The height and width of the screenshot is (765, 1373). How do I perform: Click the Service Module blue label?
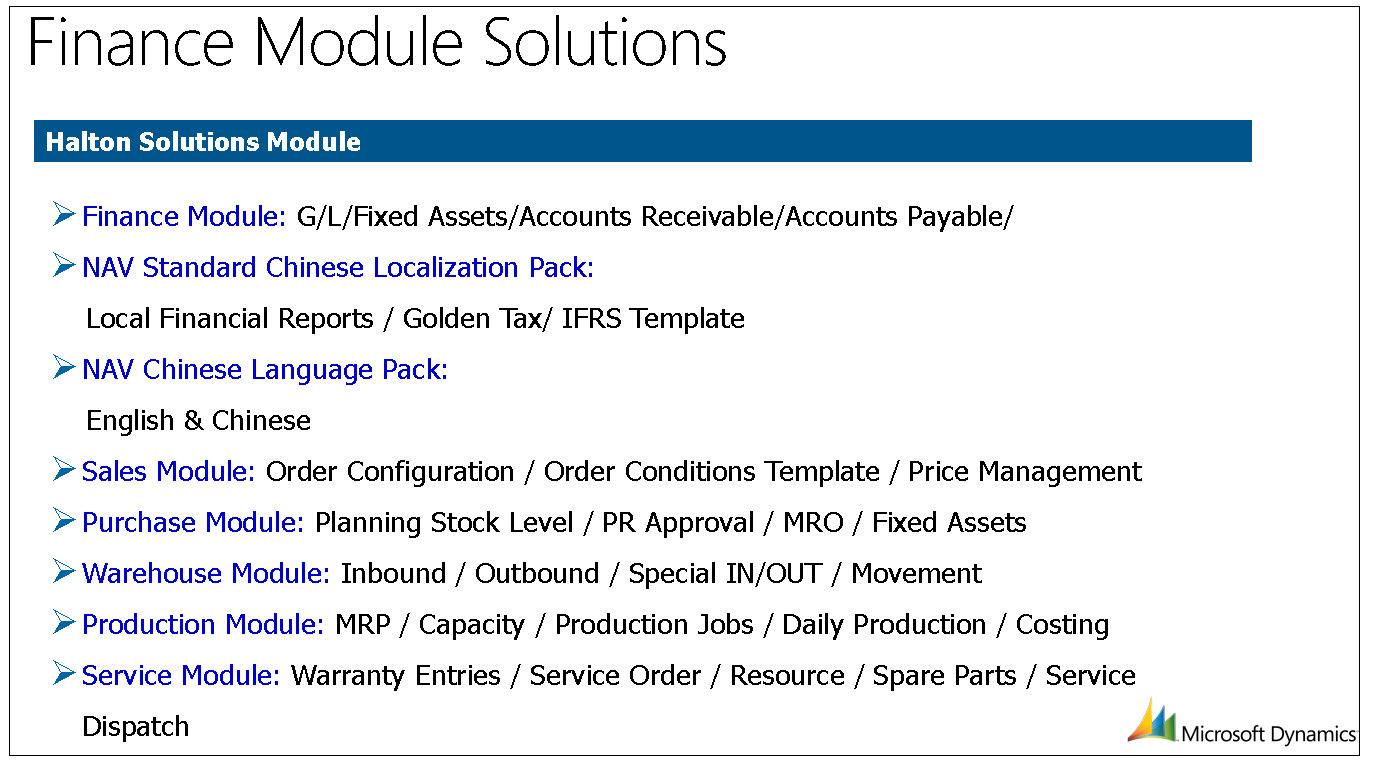181,676
